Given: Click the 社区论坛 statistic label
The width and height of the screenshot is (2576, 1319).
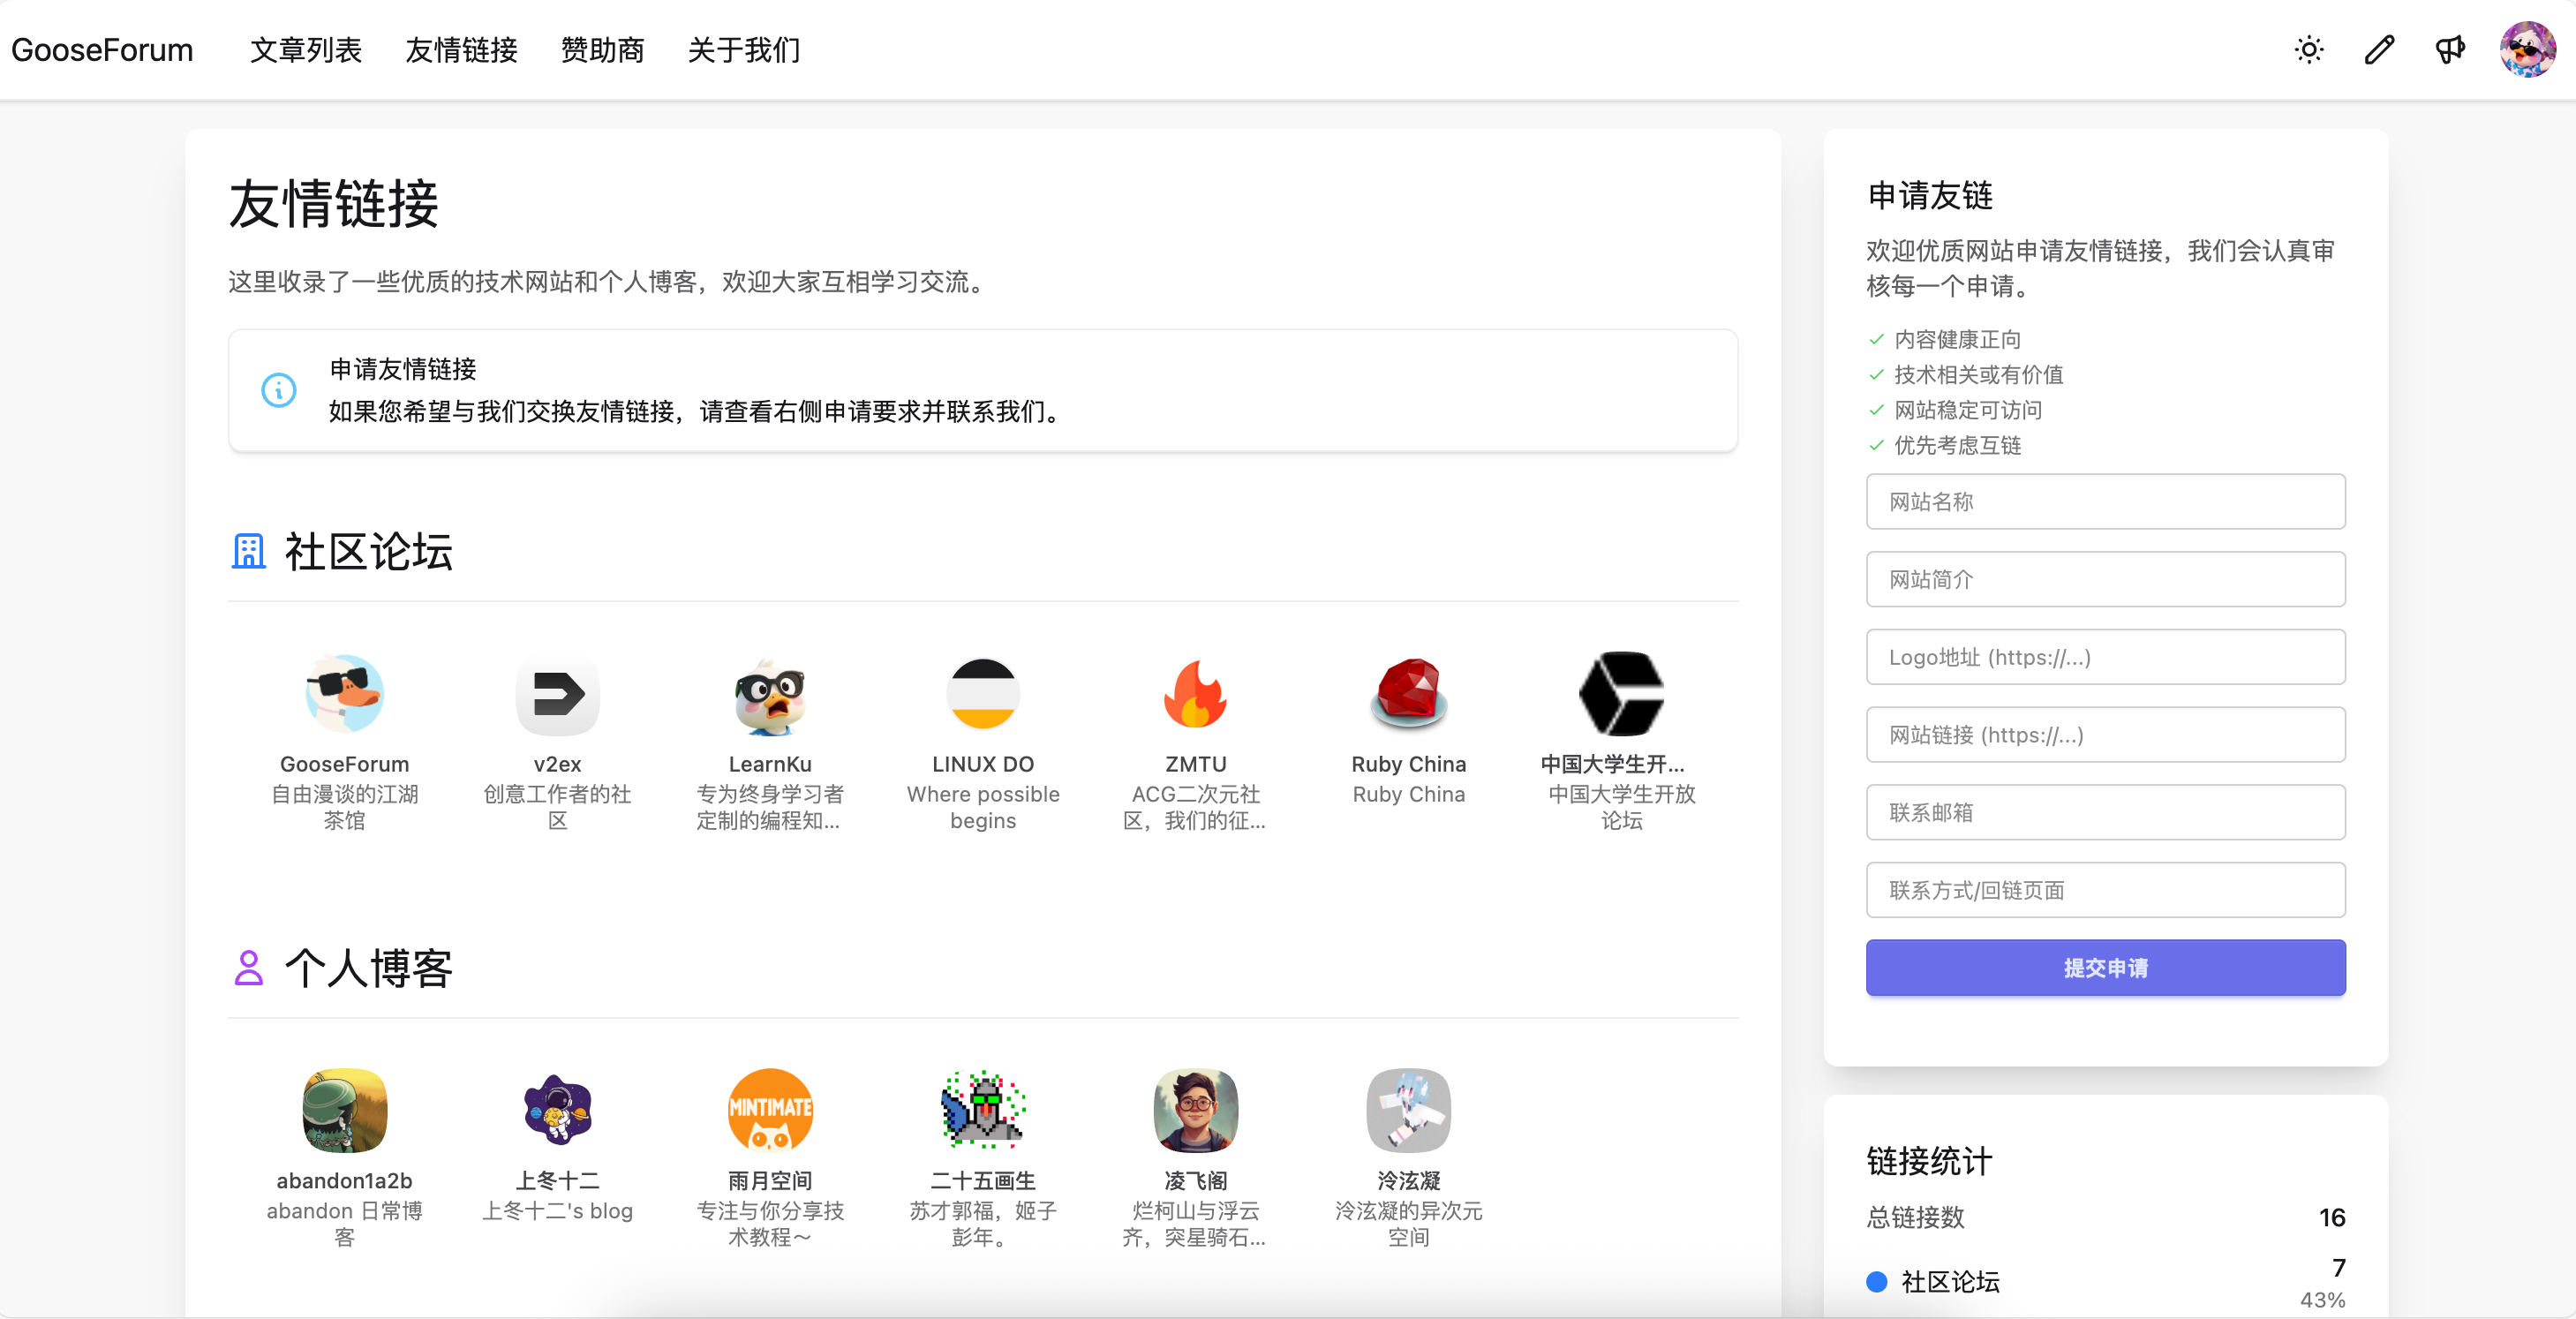Looking at the screenshot, I should click(x=1950, y=1282).
